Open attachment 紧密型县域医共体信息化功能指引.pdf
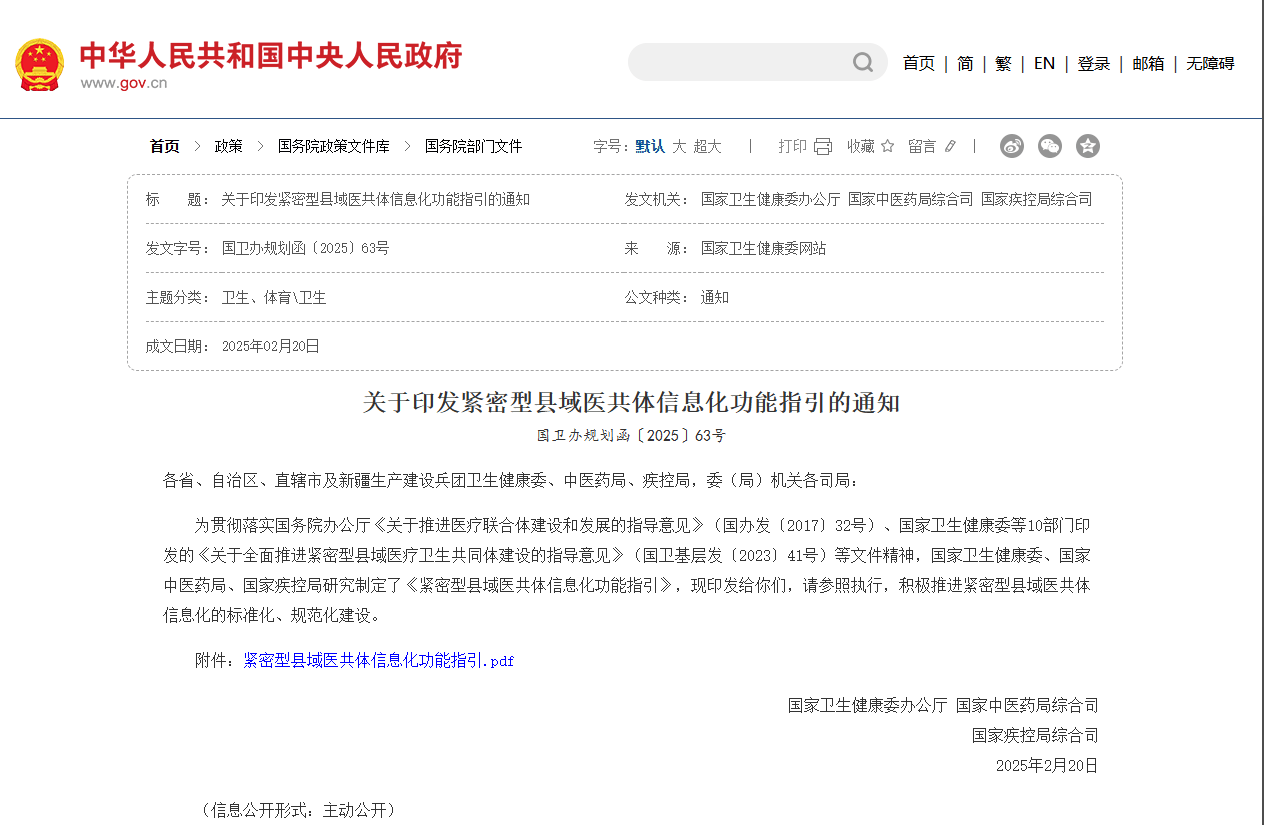The width and height of the screenshot is (1264, 825). 379,661
